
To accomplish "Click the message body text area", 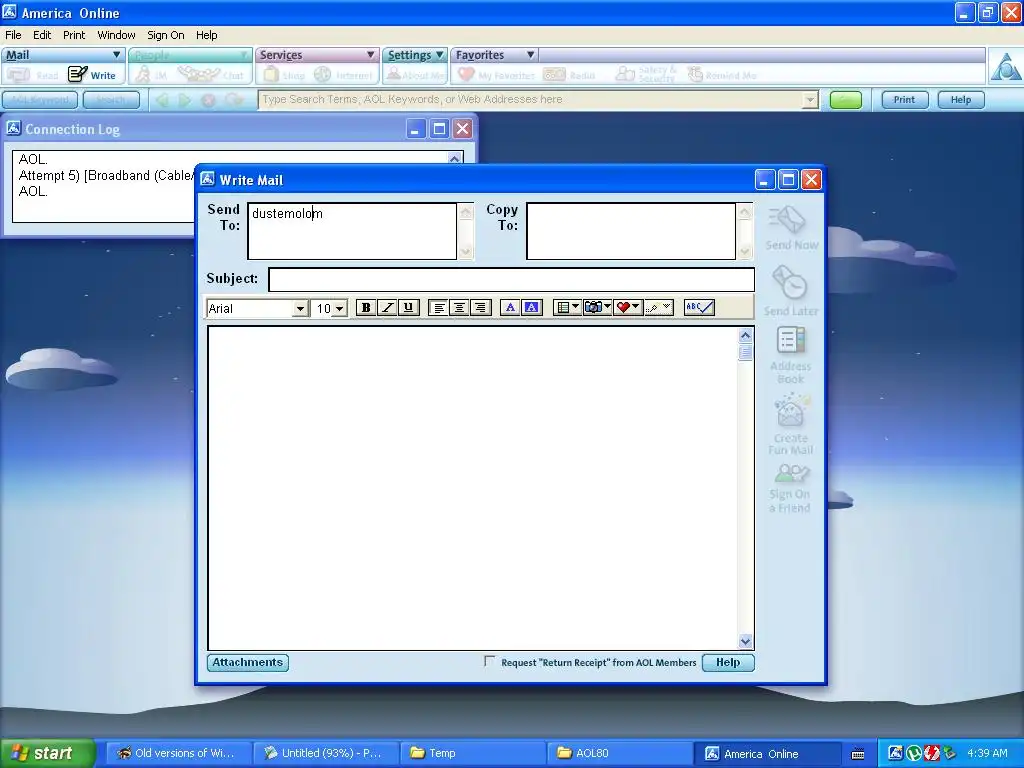I will tap(473, 488).
